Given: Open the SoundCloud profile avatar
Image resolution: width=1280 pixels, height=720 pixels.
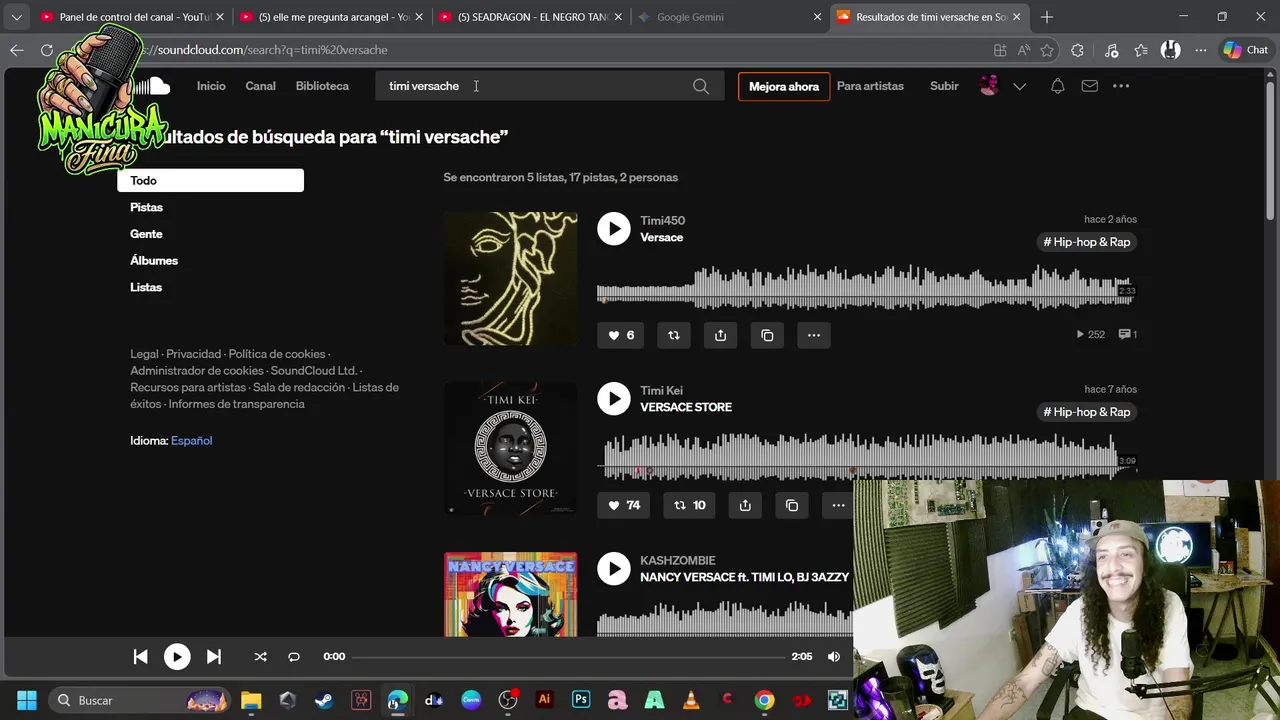Looking at the screenshot, I should click(989, 86).
